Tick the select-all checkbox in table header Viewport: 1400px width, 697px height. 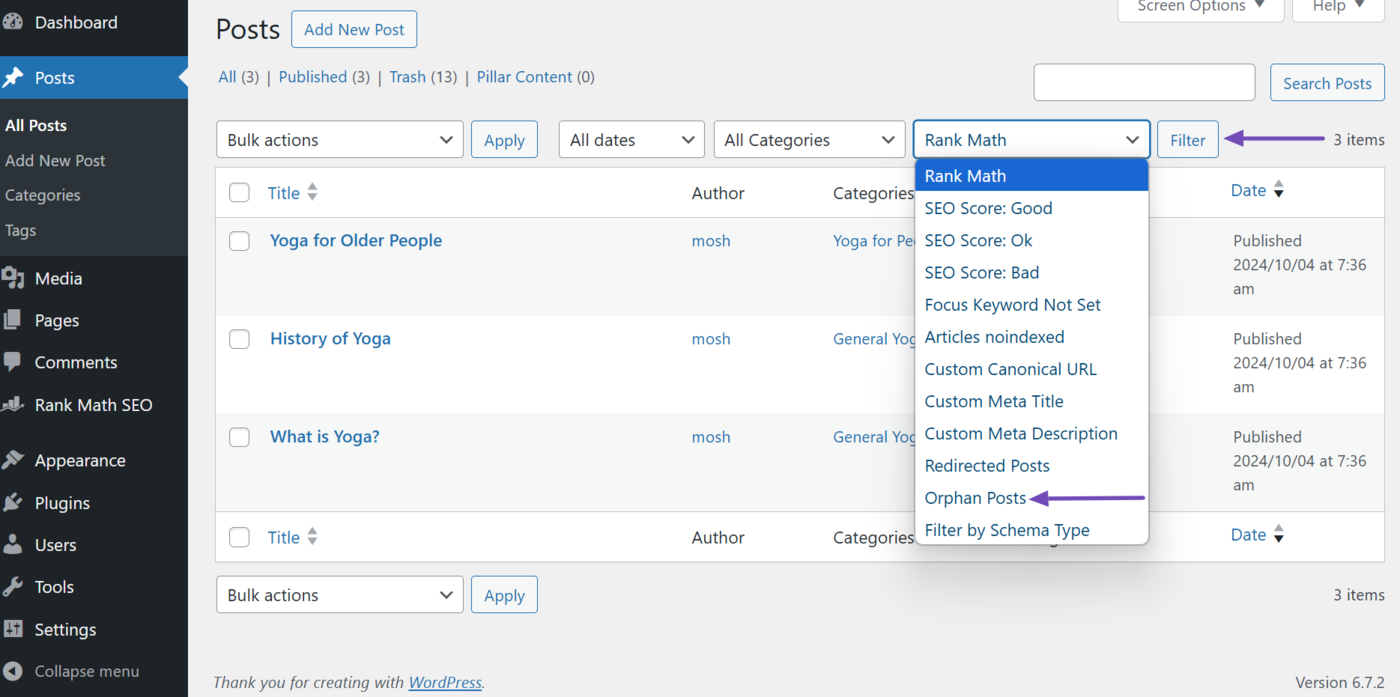pos(239,192)
